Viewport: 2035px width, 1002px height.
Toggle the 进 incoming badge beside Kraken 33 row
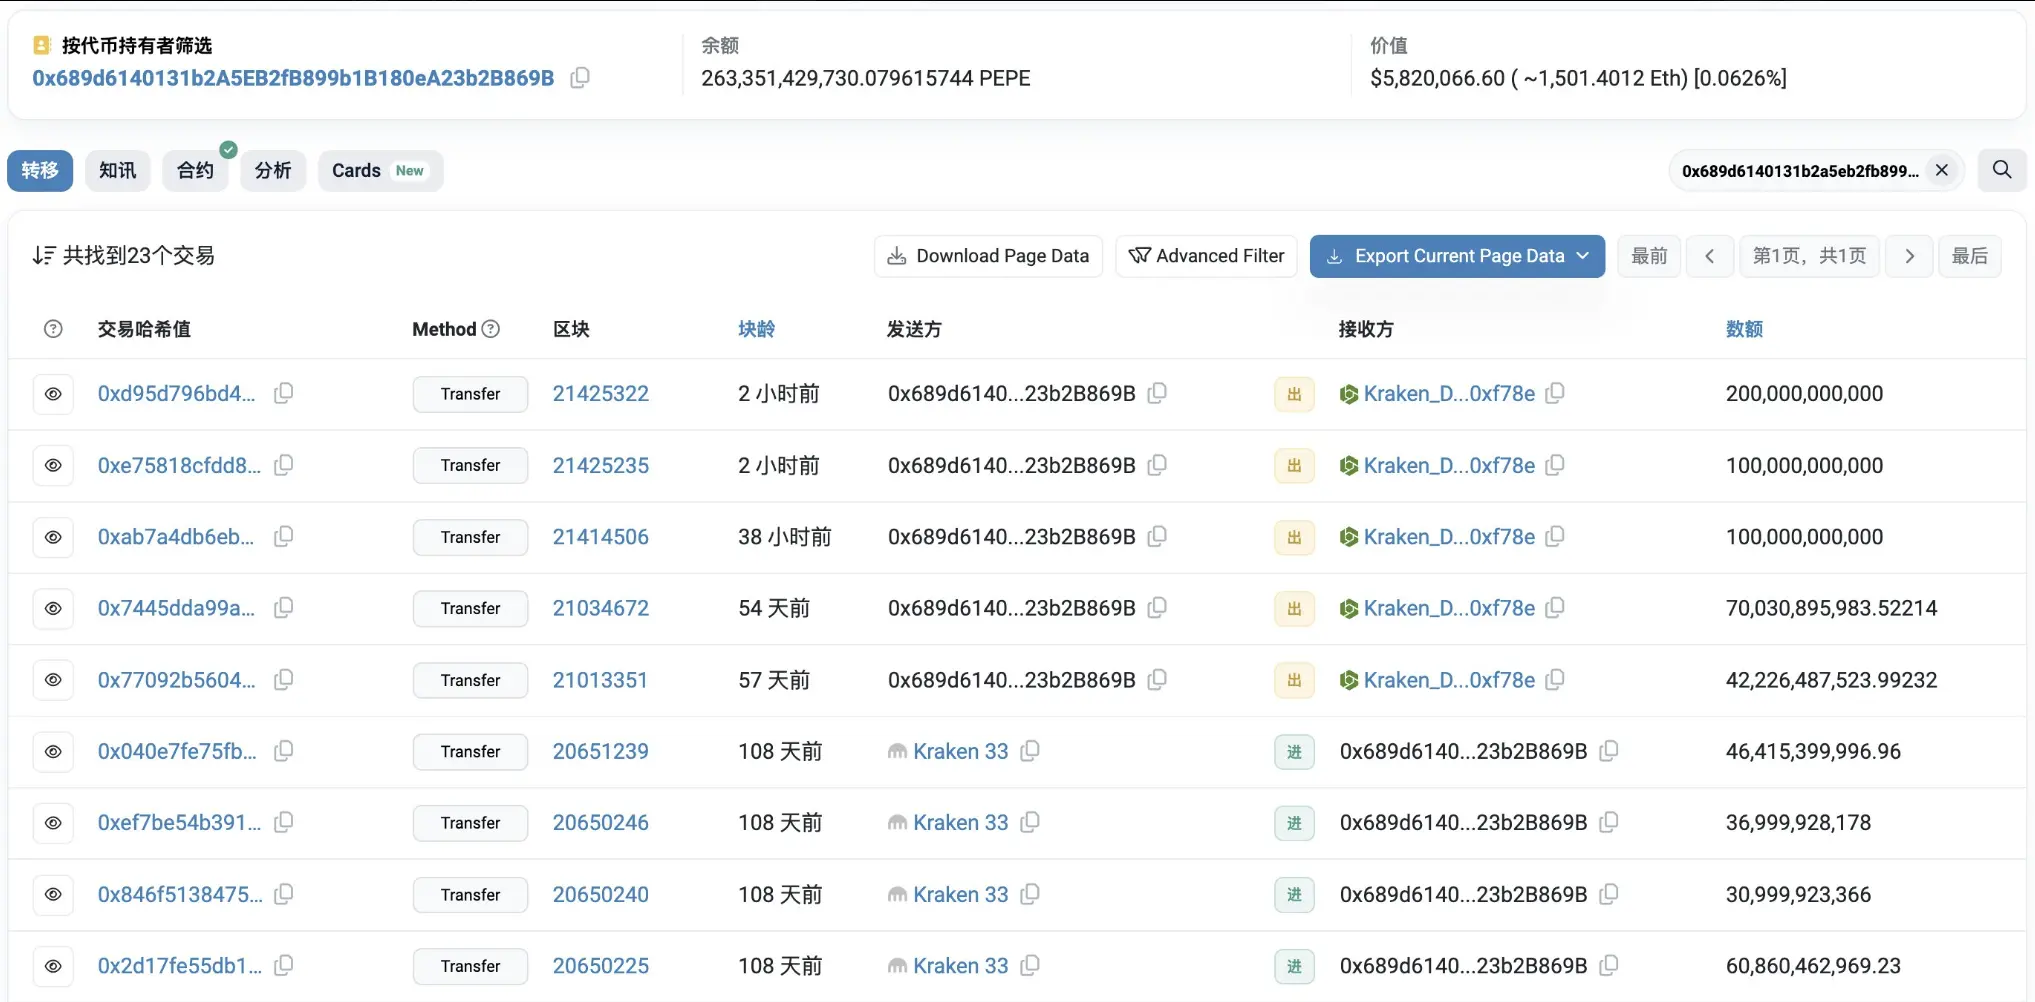pyautogui.click(x=1293, y=751)
